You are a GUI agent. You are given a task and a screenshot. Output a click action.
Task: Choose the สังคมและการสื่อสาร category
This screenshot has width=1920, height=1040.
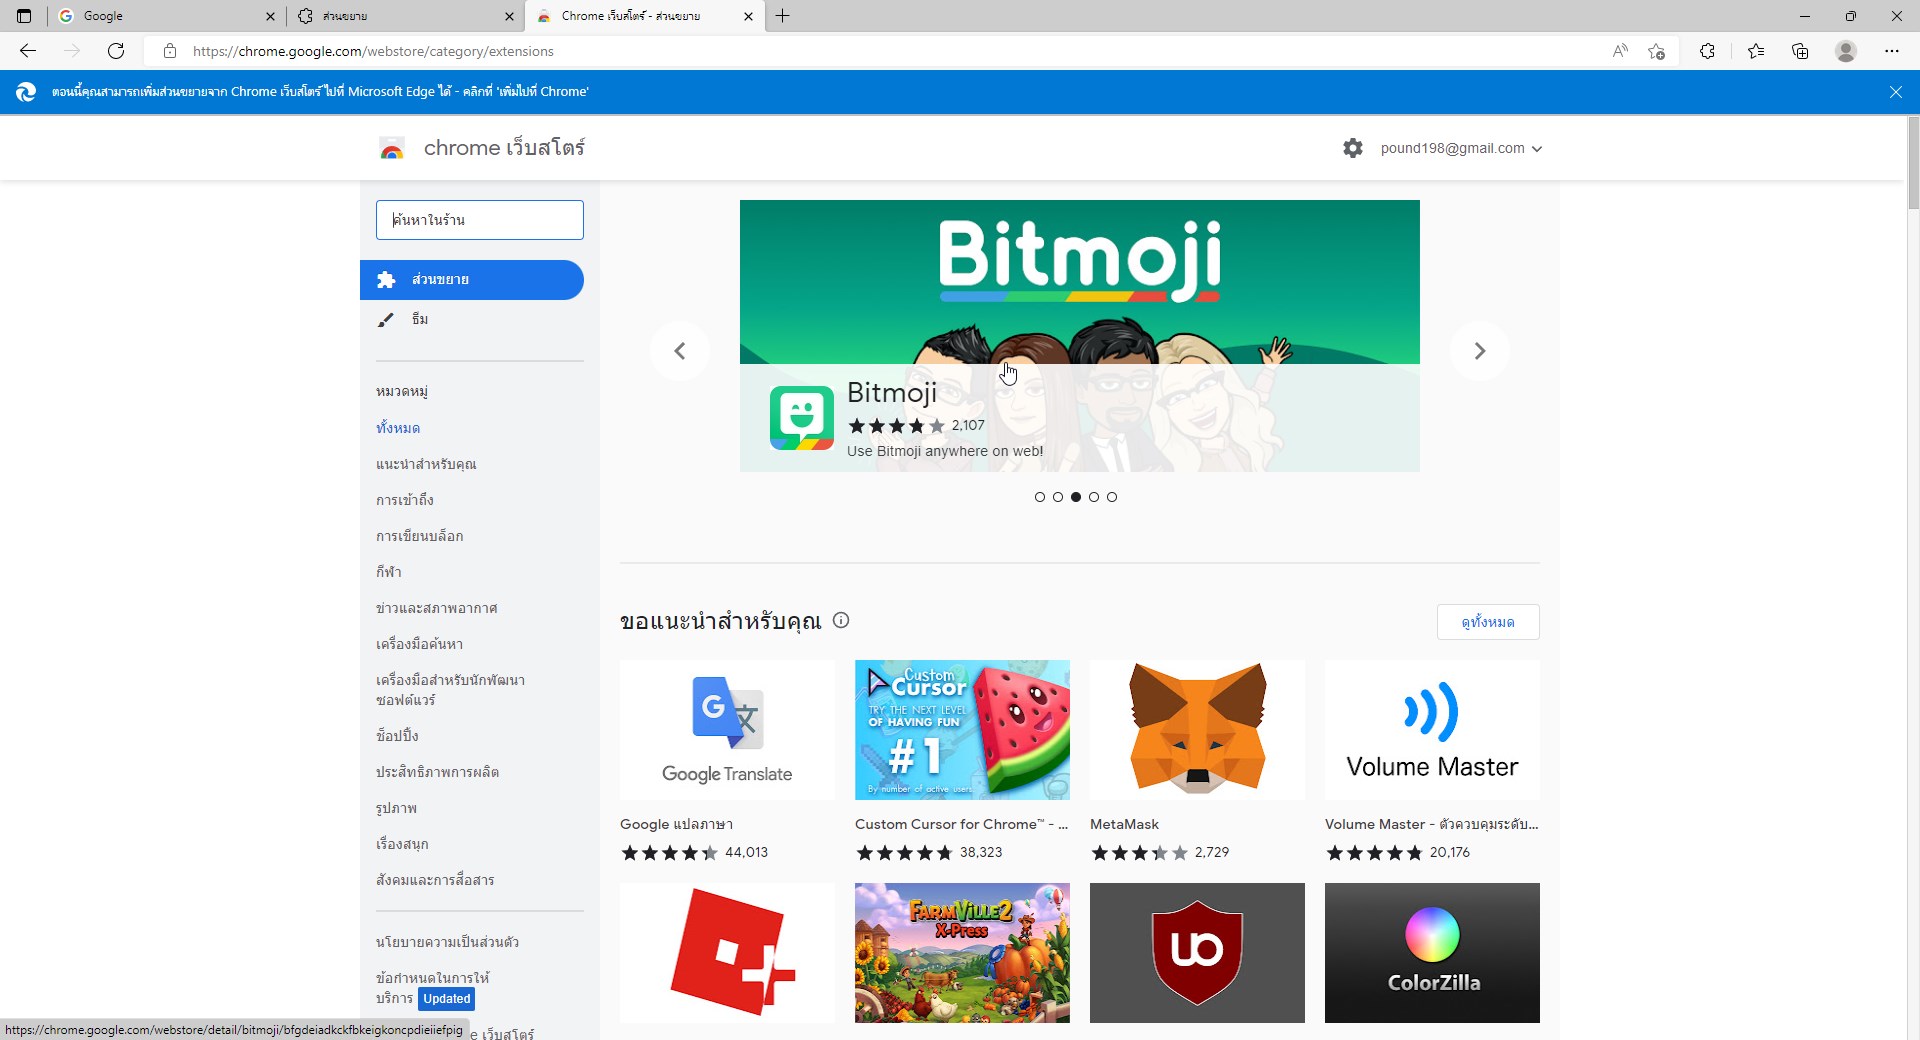(435, 880)
